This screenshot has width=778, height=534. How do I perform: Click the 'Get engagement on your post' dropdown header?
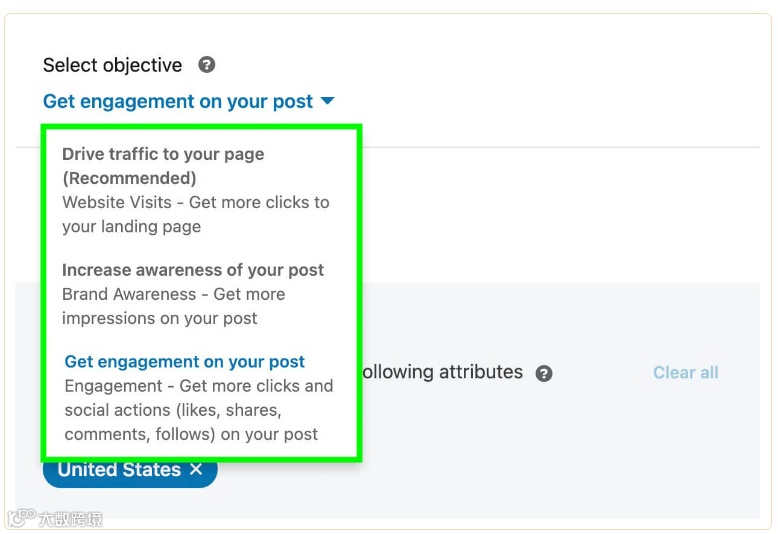[178, 101]
